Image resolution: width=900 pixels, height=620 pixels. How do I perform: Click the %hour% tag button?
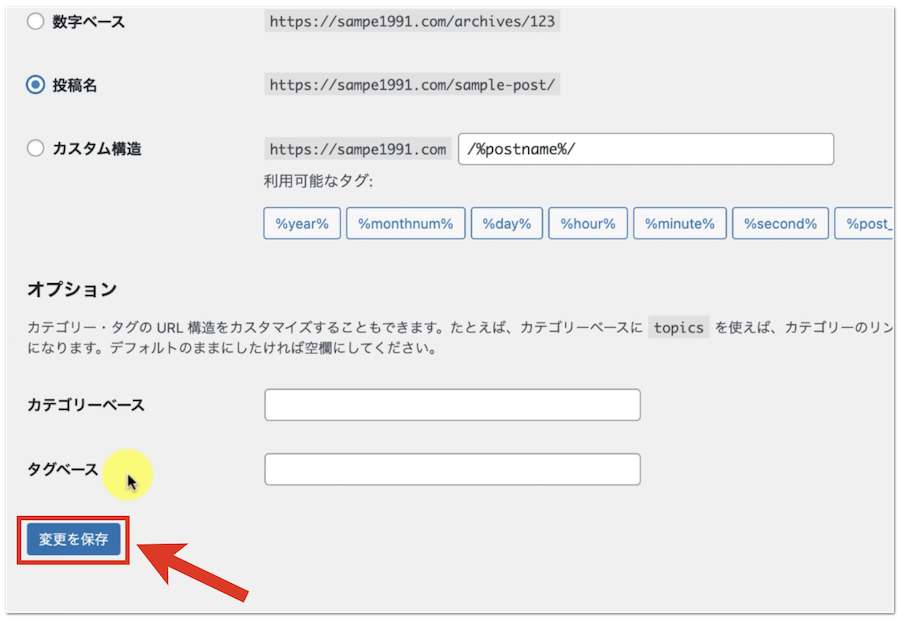(x=588, y=224)
